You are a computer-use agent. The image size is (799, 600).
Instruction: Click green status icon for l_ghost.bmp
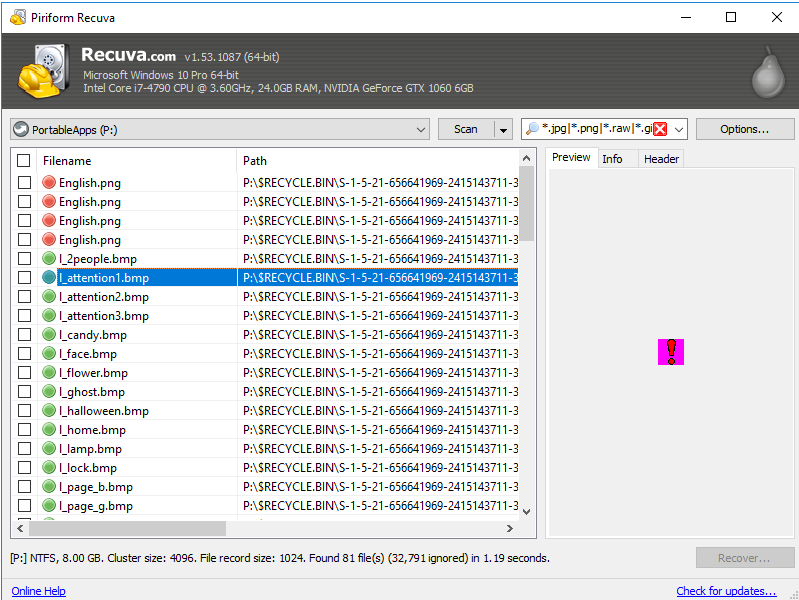coord(49,392)
